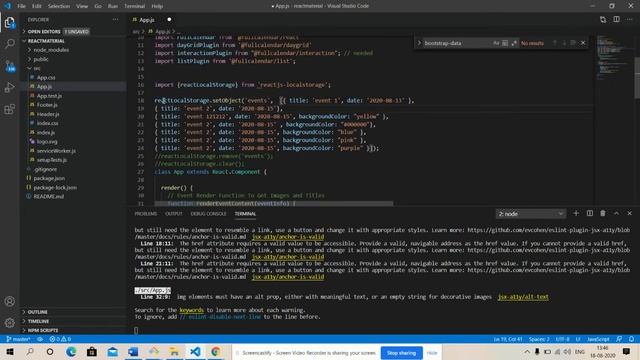
Task: Click the Open Changes icon in editor toolbar
Action: pyautogui.click(x=603, y=20)
